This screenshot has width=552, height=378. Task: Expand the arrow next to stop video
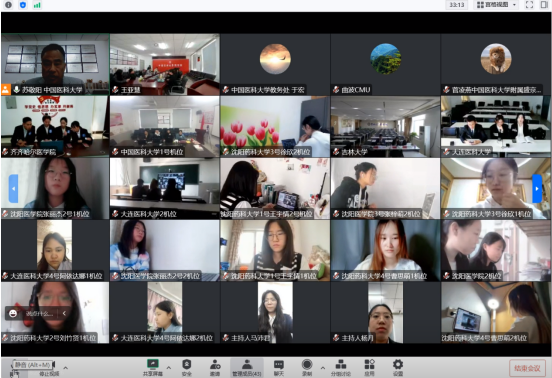coord(65,368)
